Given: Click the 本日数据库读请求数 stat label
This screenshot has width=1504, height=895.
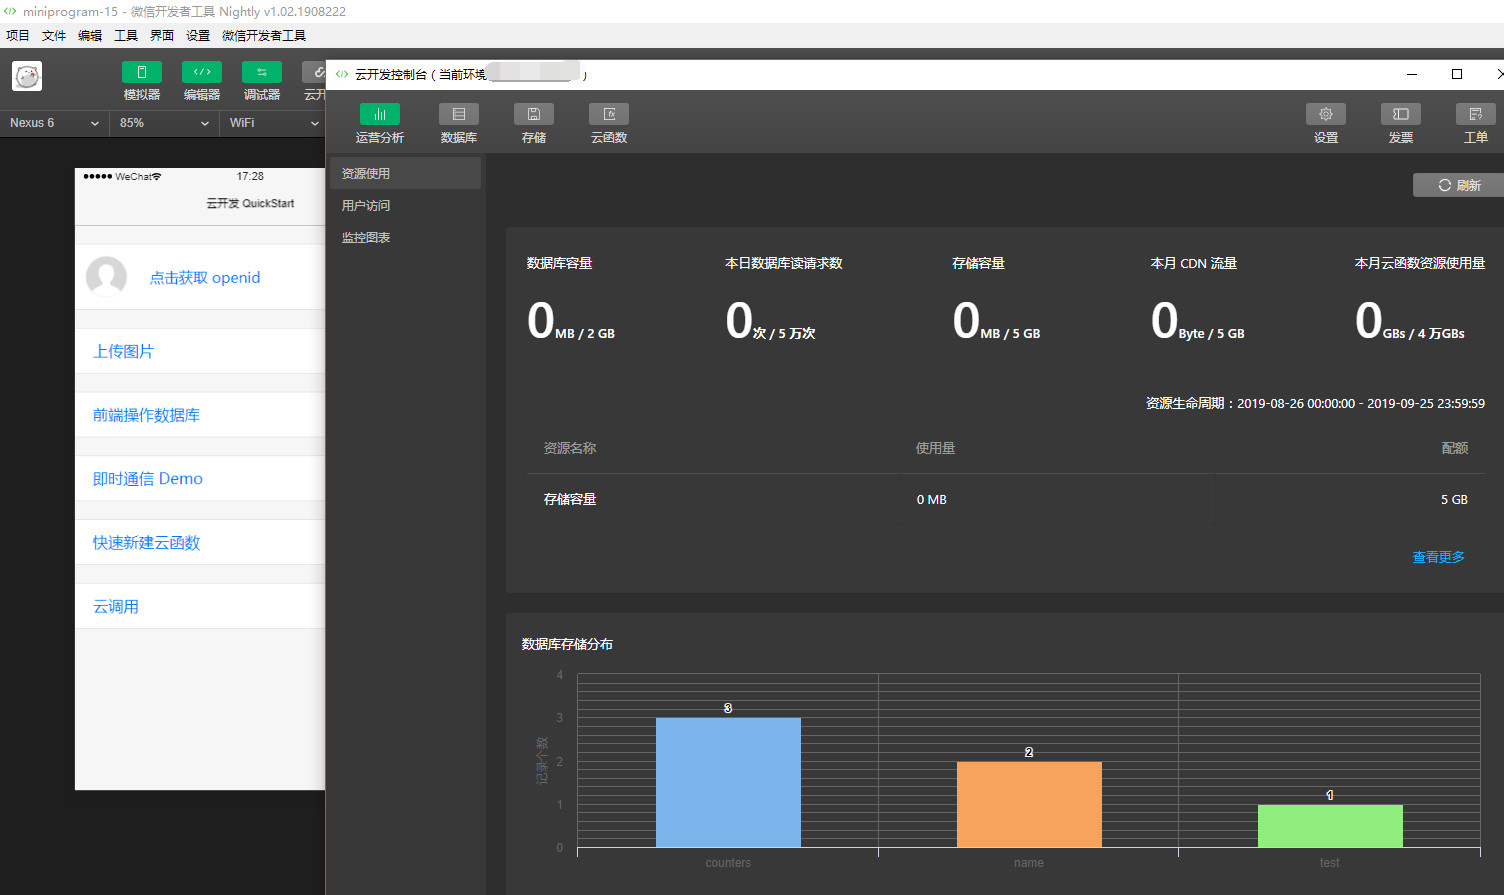Looking at the screenshot, I should click(784, 263).
